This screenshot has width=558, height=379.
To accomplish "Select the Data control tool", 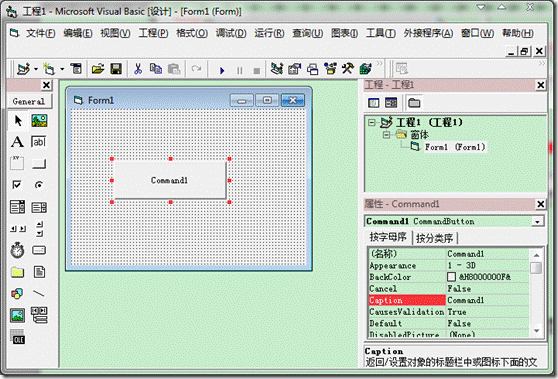I will 39,315.
